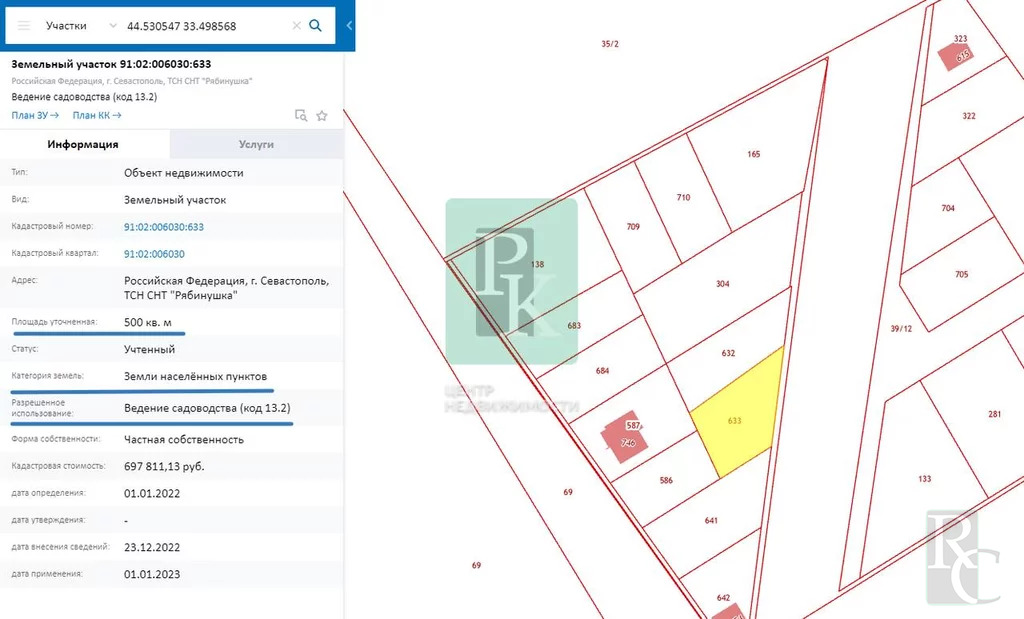
Task: Switch to the Услуги tab
Action: (x=256, y=144)
